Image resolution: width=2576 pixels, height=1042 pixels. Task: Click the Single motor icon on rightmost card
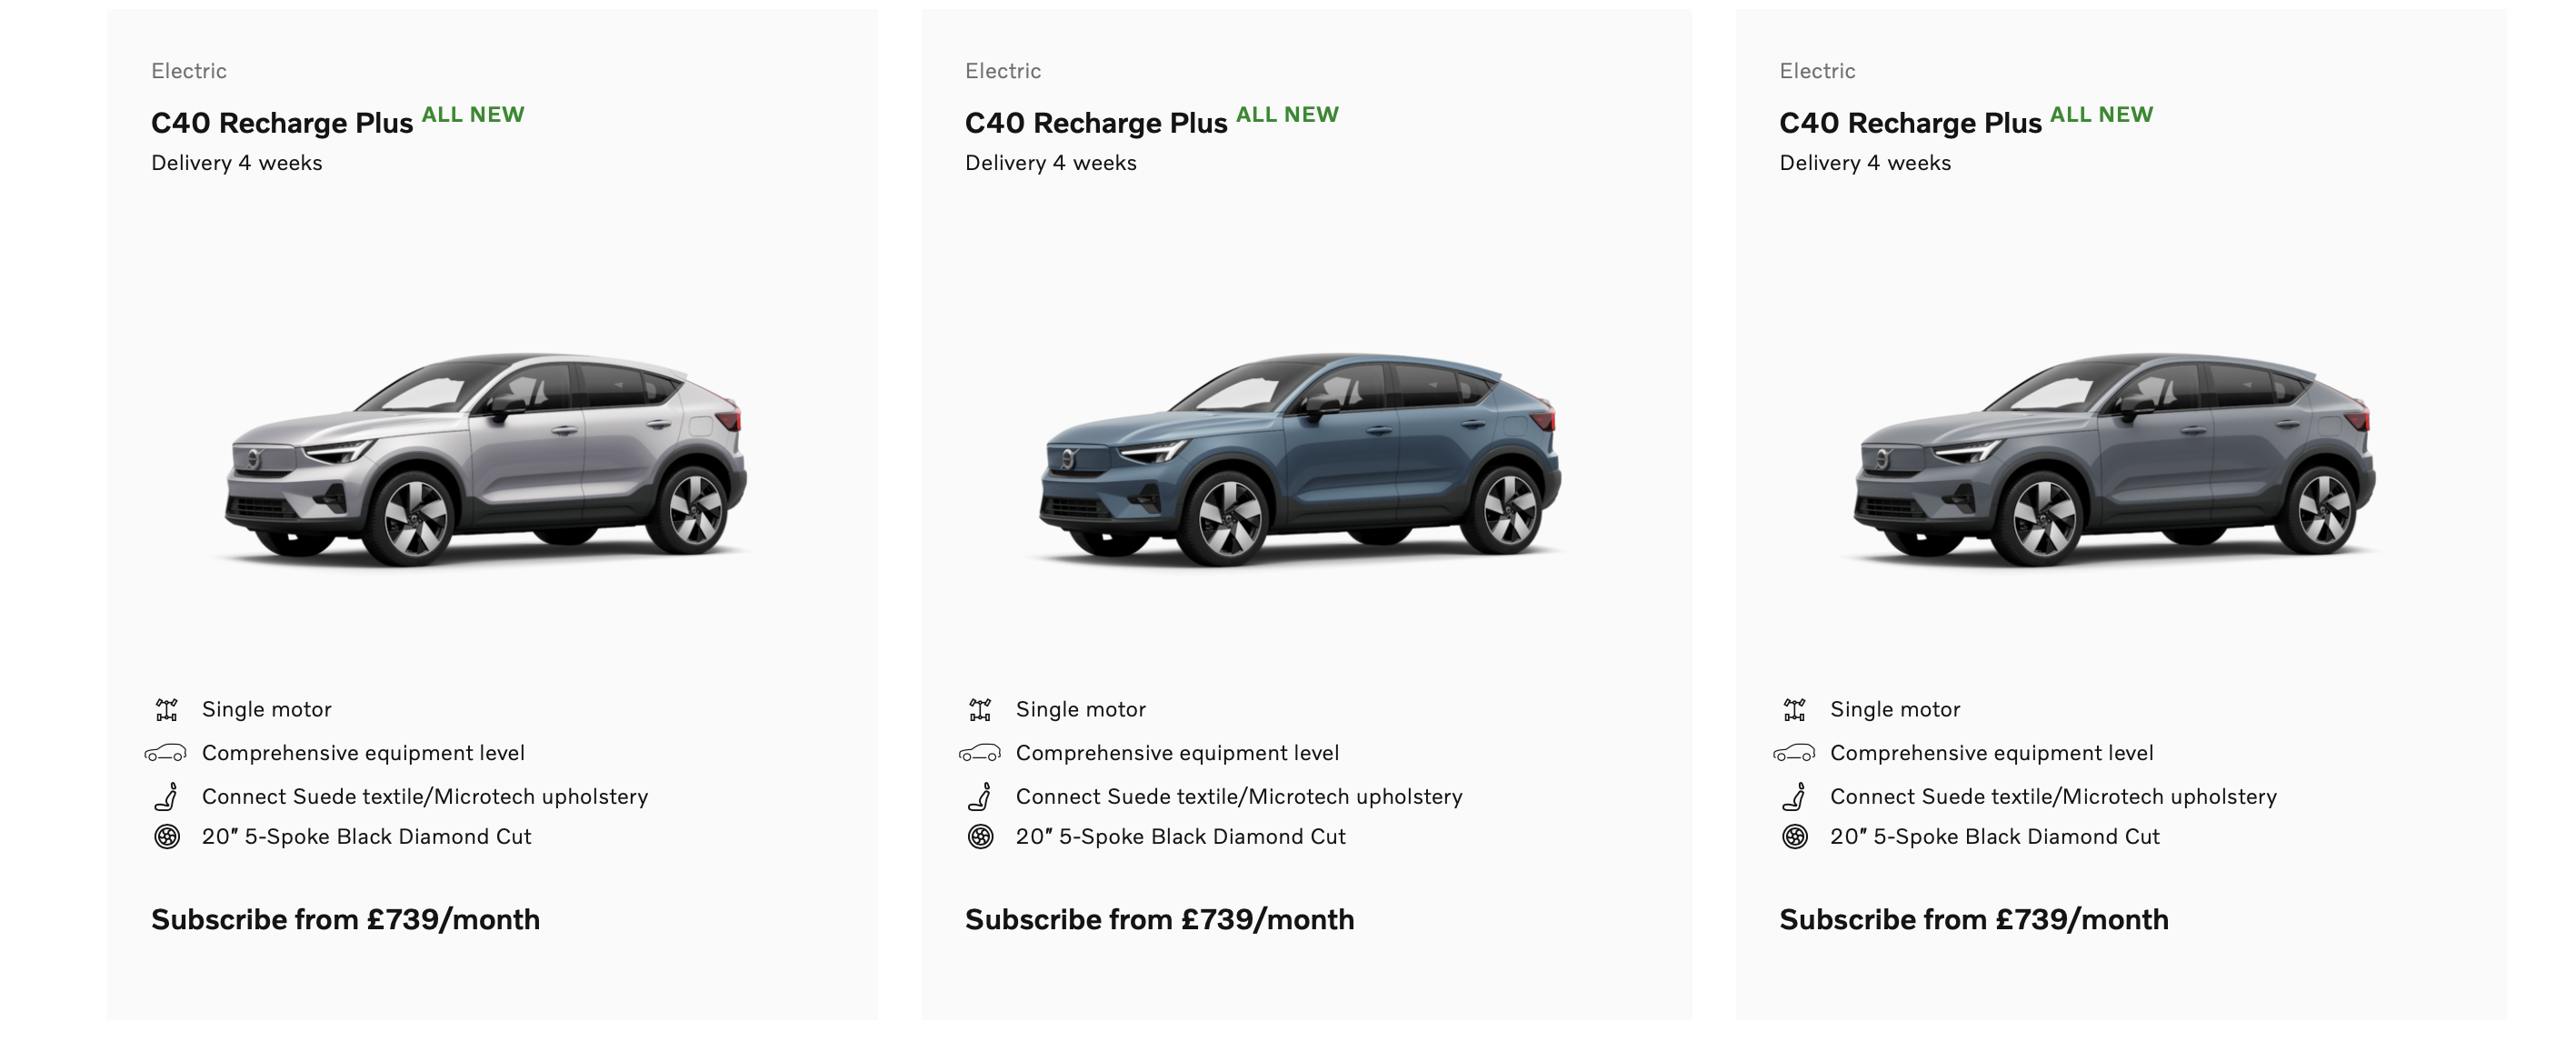[1797, 709]
